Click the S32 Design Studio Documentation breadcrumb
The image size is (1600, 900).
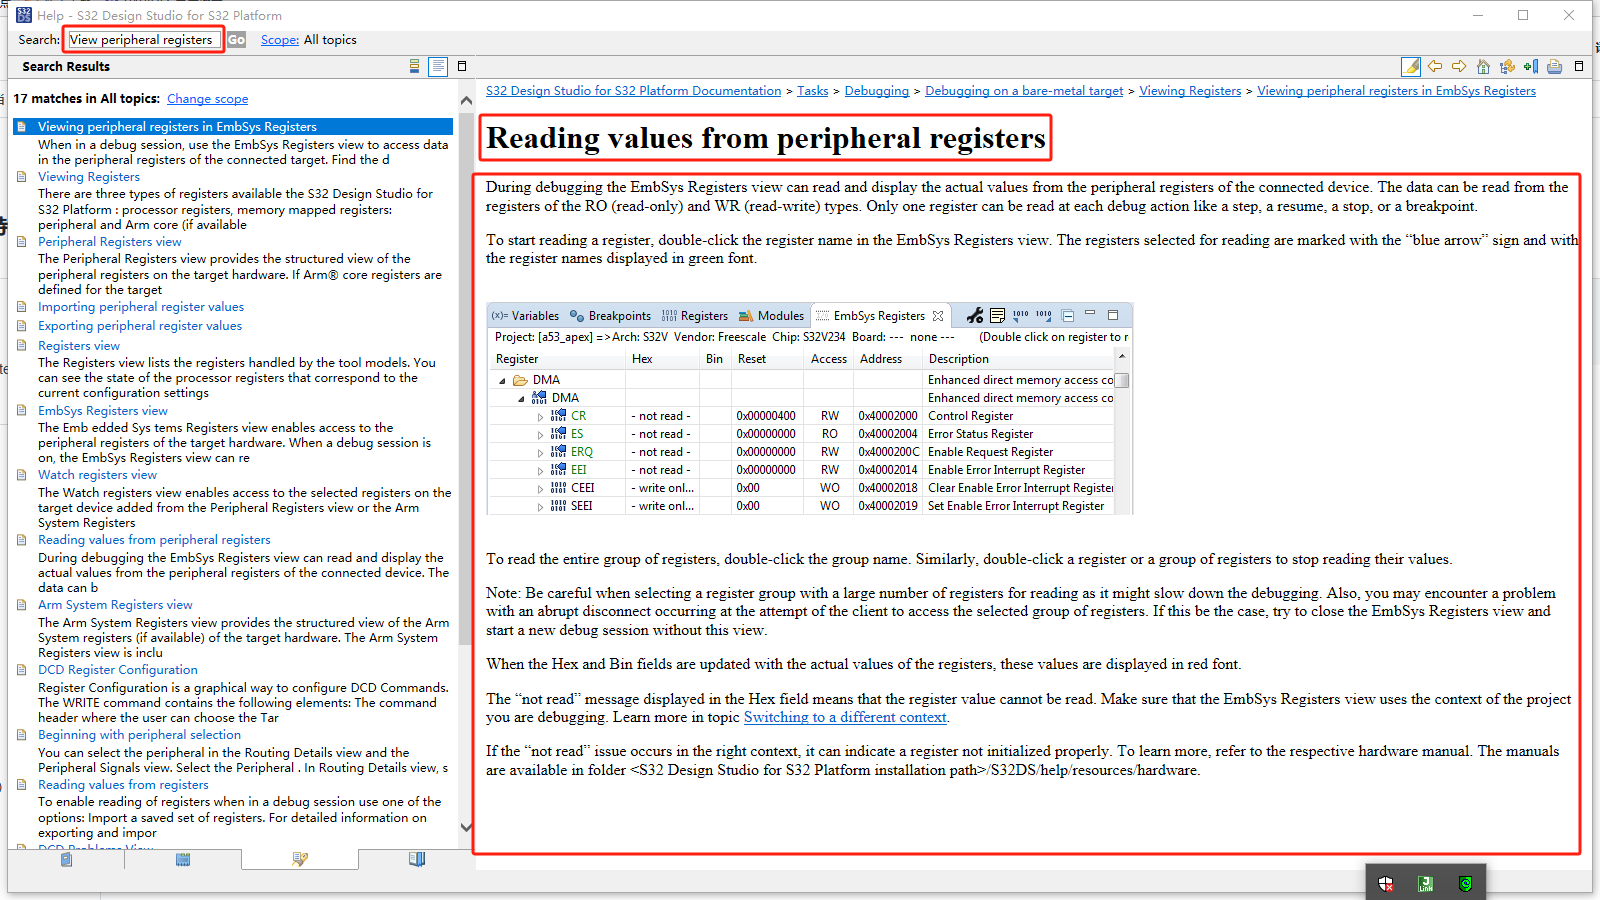coord(634,91)
